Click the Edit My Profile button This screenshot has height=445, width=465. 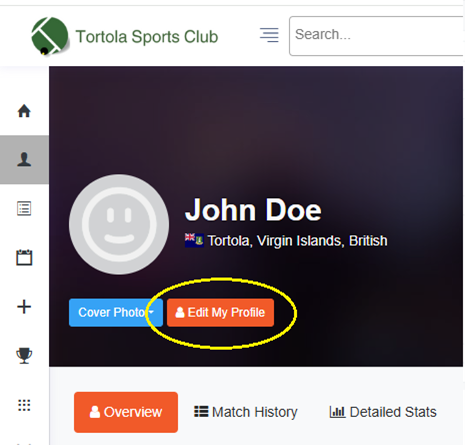pyautogui.click(x=220, y=313)
